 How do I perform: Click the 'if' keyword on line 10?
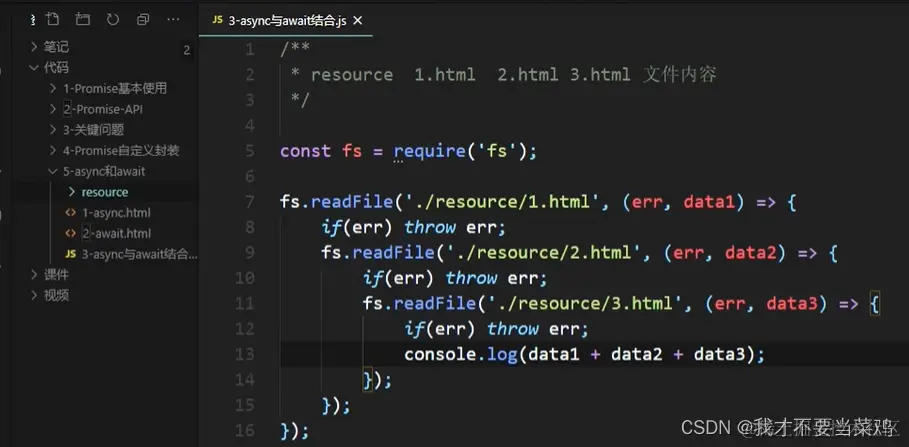tap(373, 278)
